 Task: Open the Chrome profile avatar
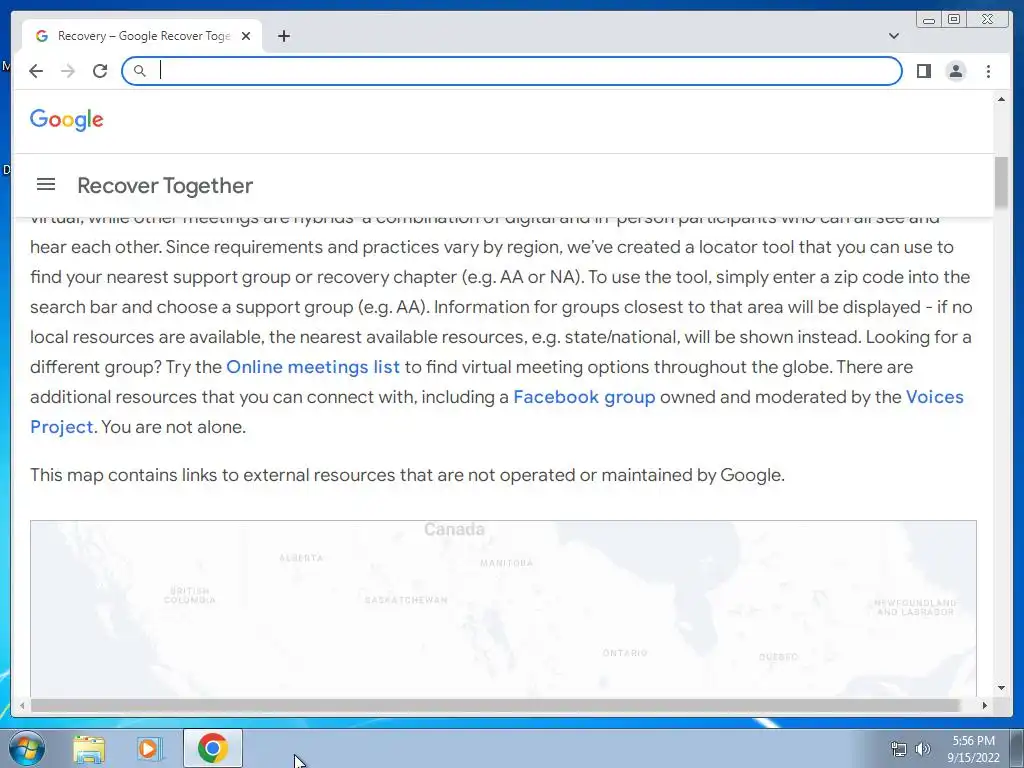[x=955, y=71]
